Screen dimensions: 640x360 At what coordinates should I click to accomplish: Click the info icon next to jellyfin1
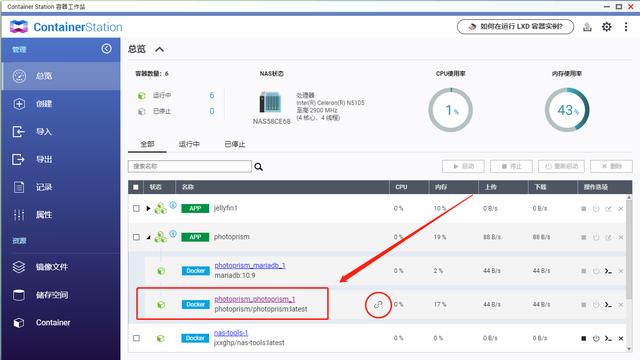pos(173,205)
